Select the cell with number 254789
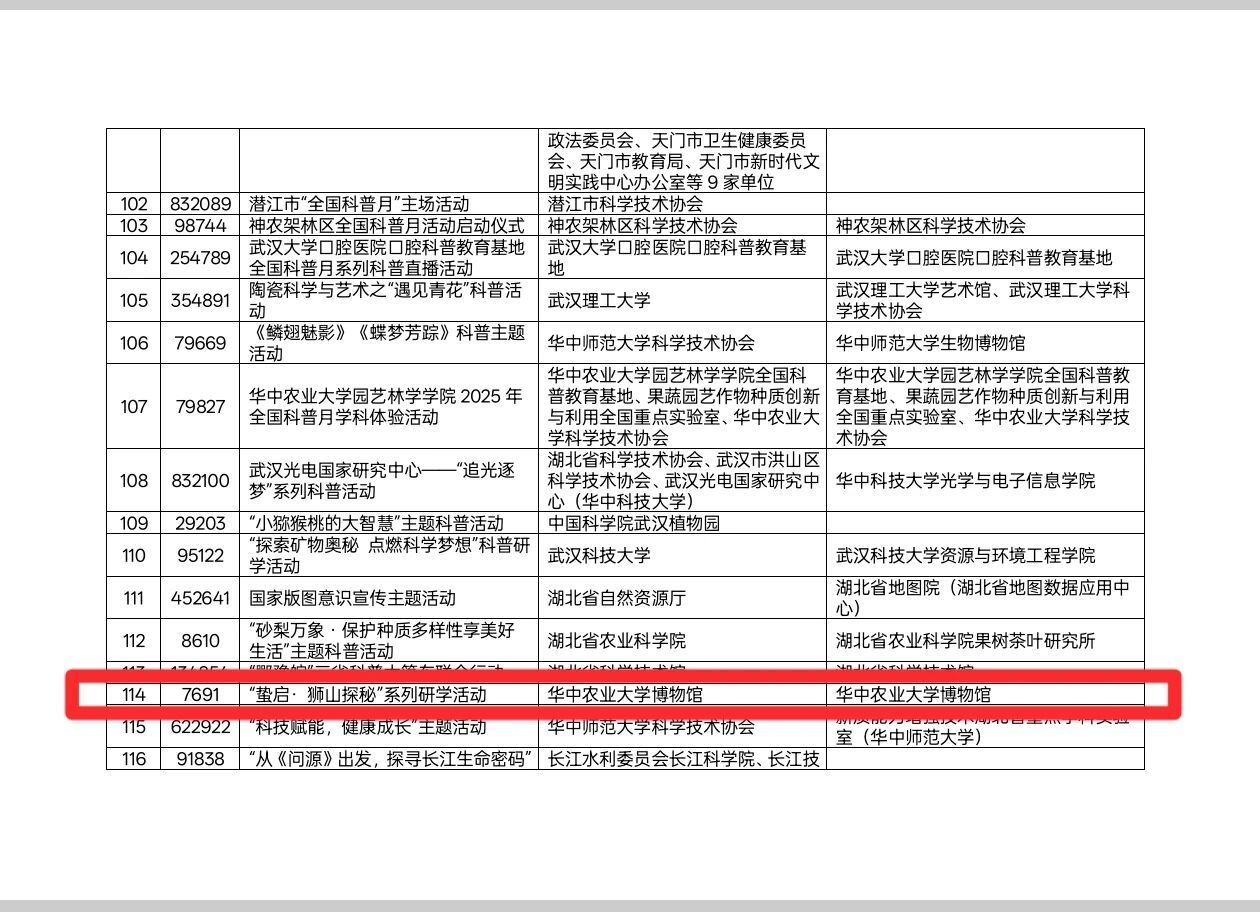Viewport: 1260px width, 914px height. pyautogui.click(x=199, y=258)
